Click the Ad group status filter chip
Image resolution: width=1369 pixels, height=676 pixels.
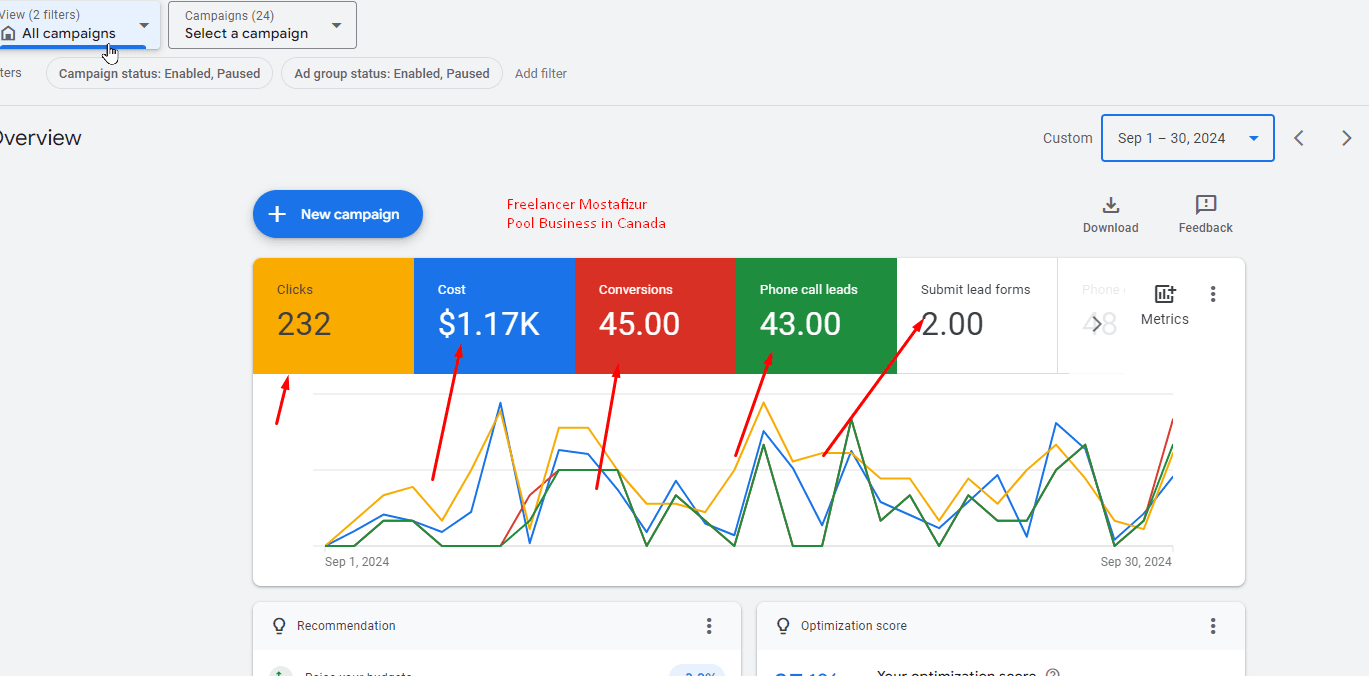coord(391,73)
